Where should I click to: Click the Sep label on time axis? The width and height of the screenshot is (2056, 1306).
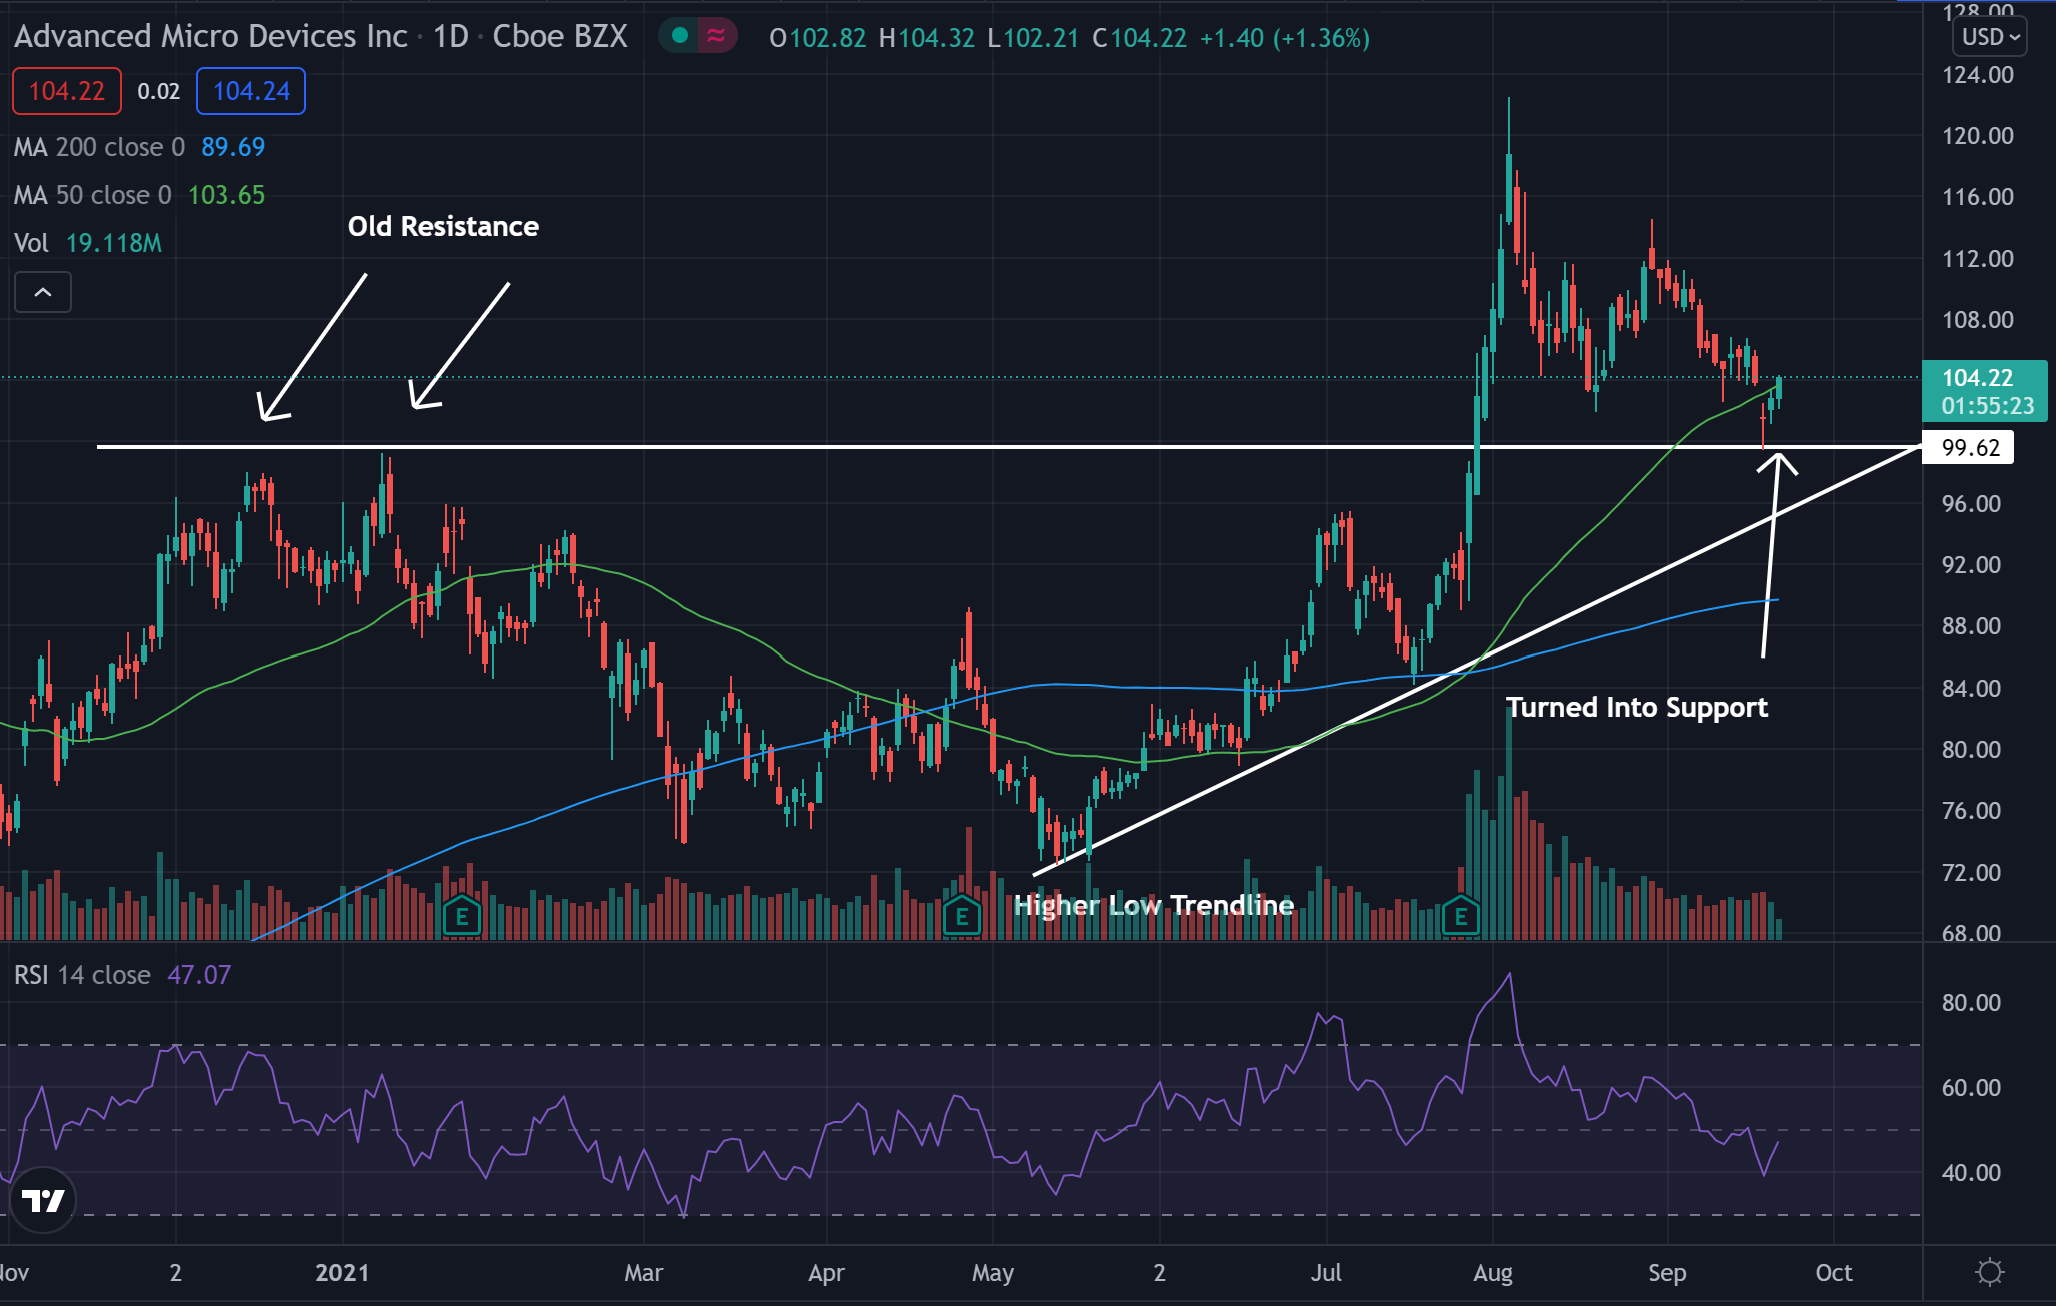pyautogui.click(x=1667, y=1273)
